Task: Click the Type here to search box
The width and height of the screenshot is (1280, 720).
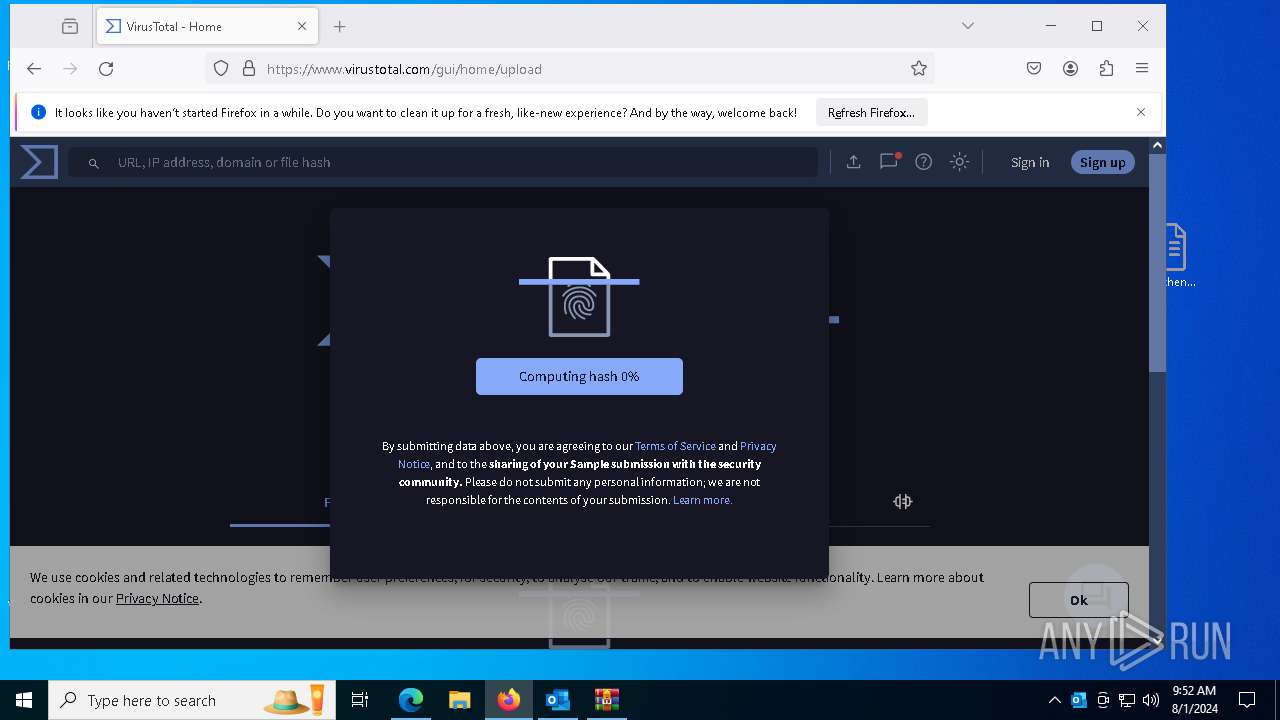Action: [193, 700]
